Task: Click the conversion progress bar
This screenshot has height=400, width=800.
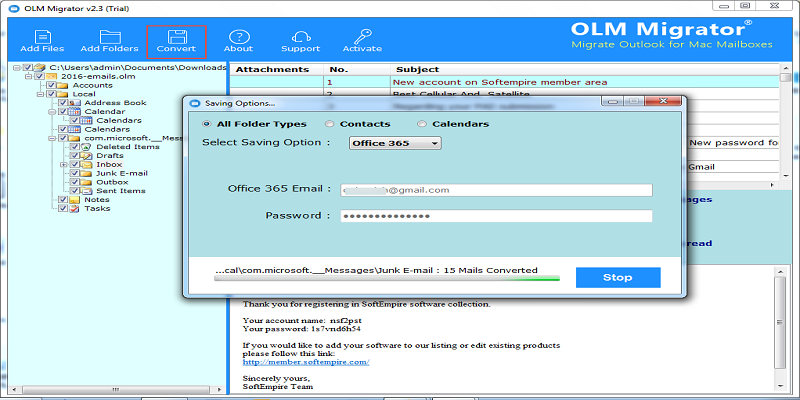Action: 387,279
